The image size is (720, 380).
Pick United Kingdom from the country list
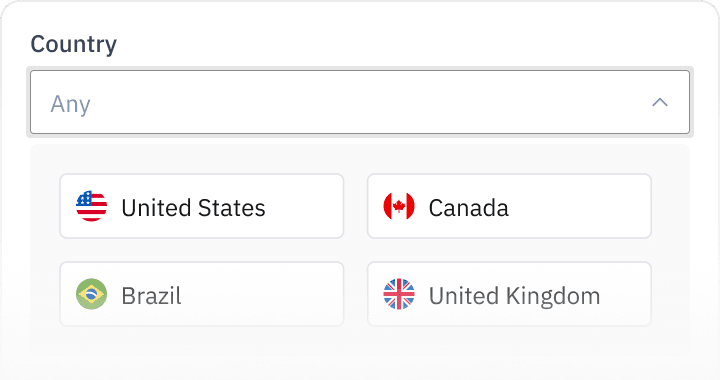509,294
